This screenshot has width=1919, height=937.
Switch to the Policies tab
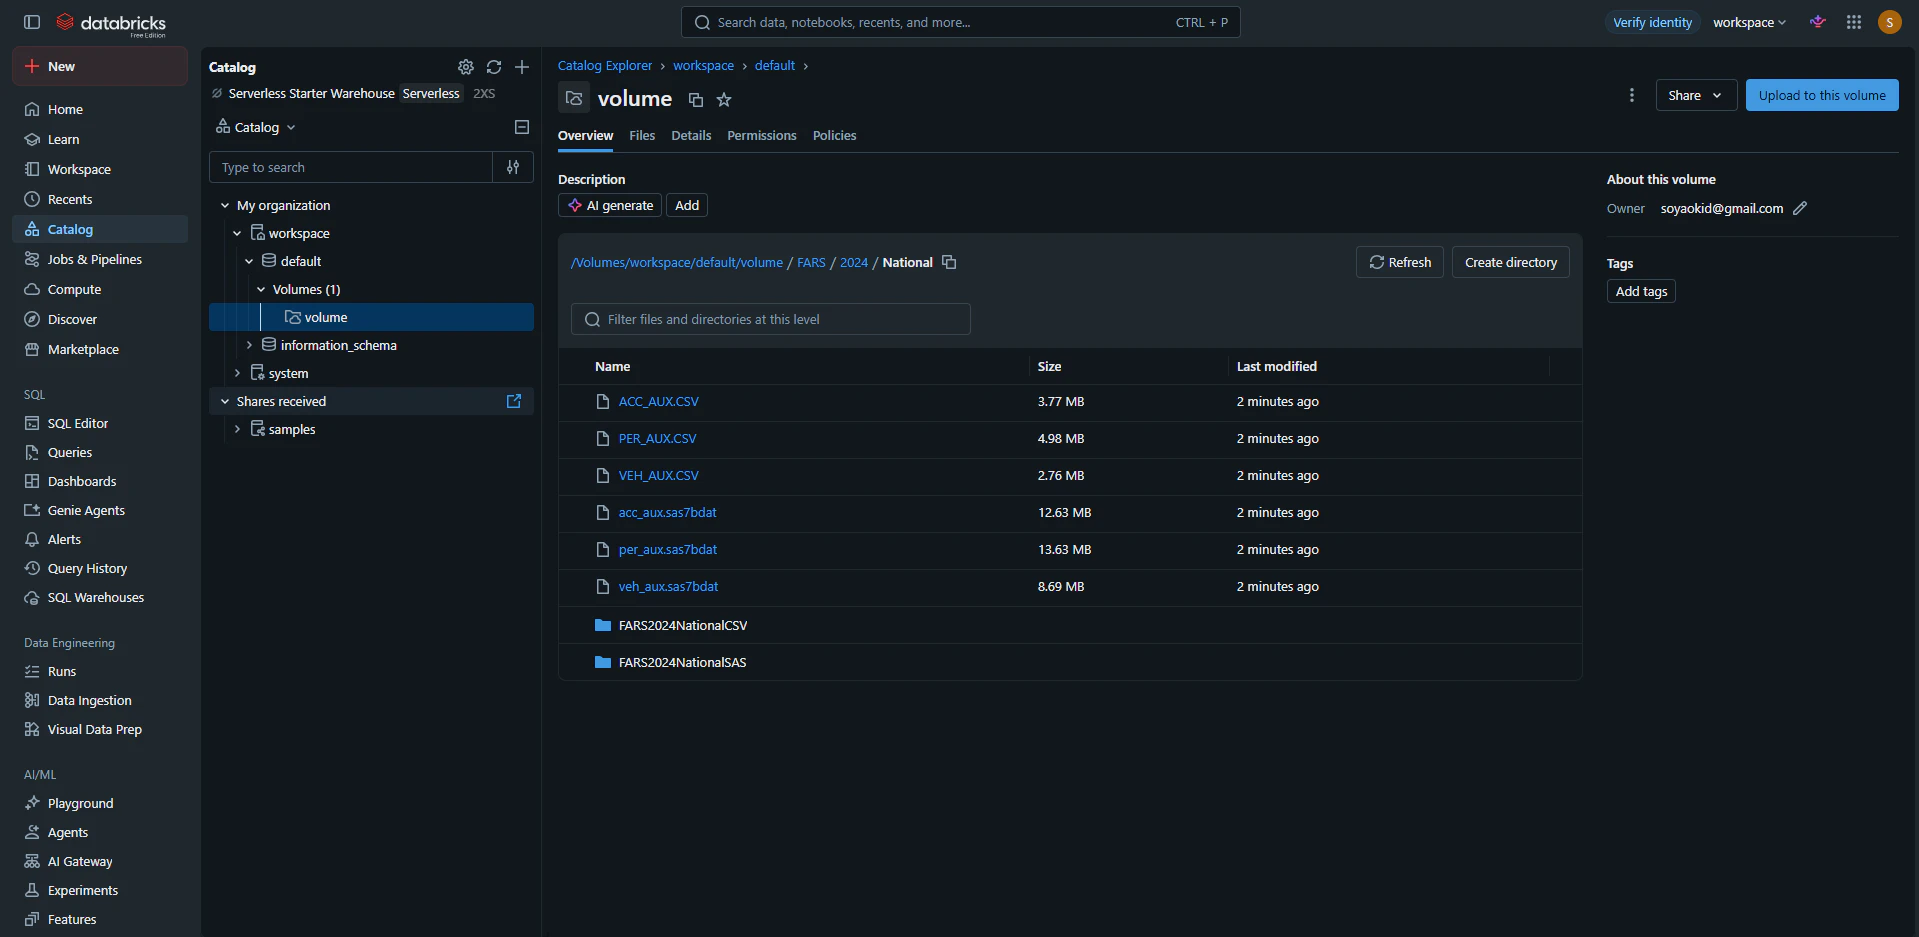[x=834, y=135]
